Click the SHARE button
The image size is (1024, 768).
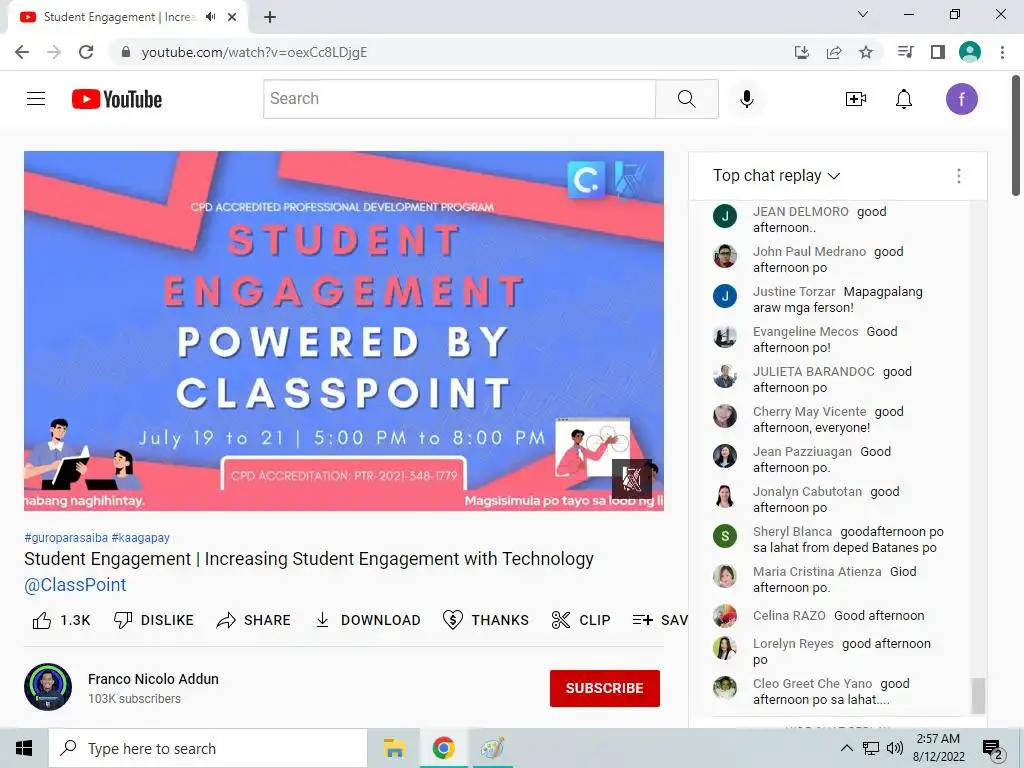pos(253,620)
